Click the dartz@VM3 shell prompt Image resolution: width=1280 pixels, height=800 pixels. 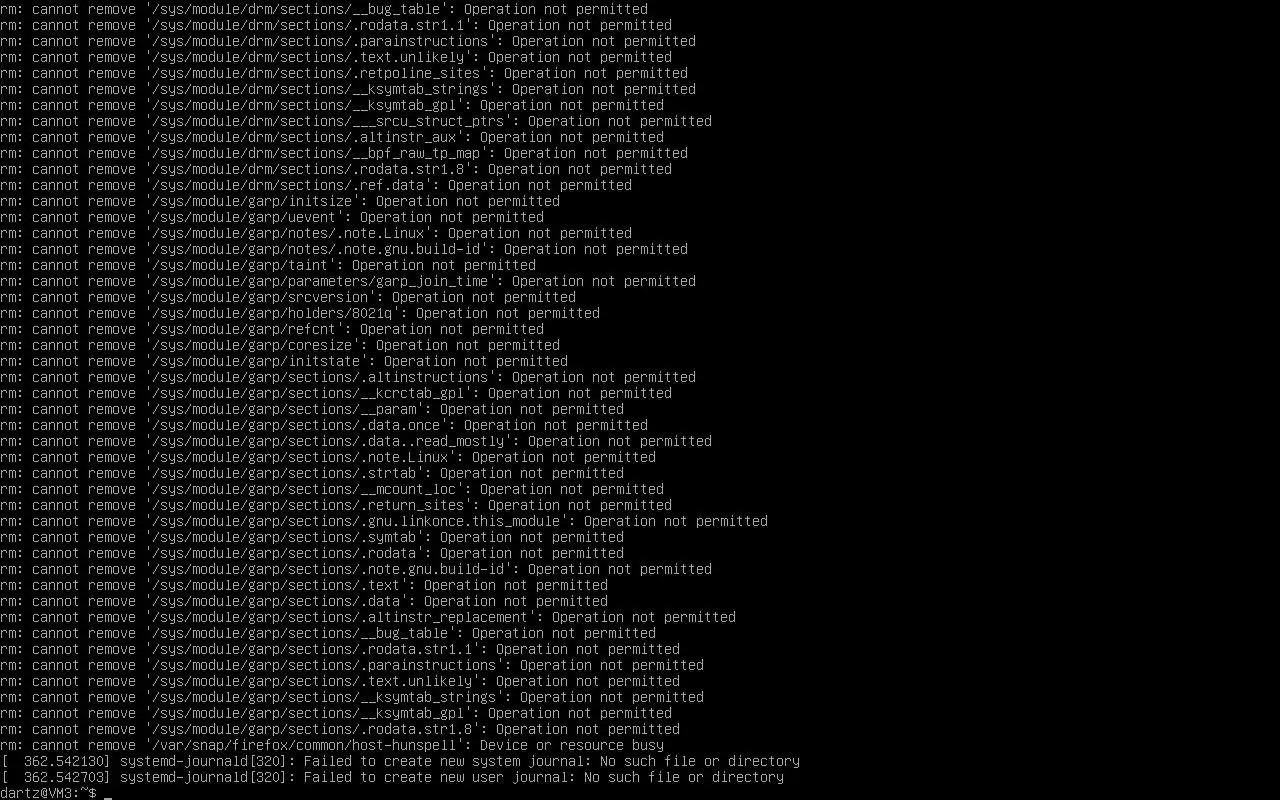tap(48, 793)
